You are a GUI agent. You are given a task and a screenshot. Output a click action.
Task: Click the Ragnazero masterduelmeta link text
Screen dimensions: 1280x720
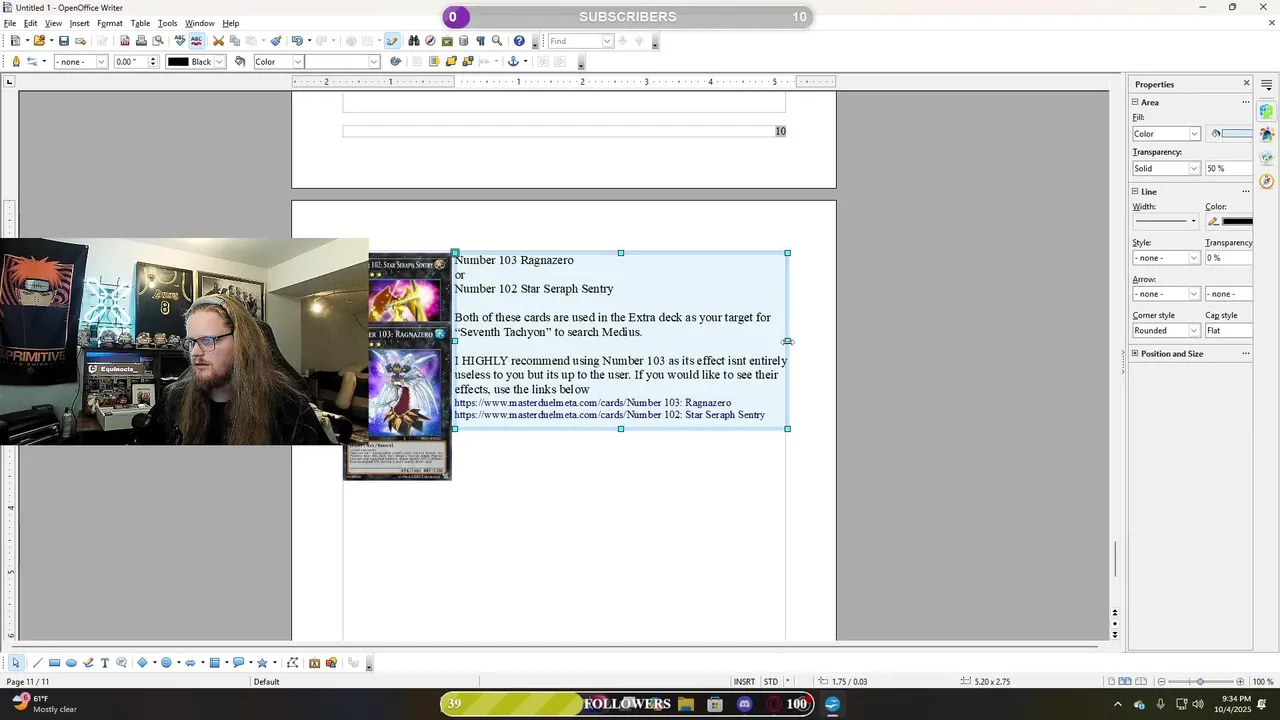point(592,403)
